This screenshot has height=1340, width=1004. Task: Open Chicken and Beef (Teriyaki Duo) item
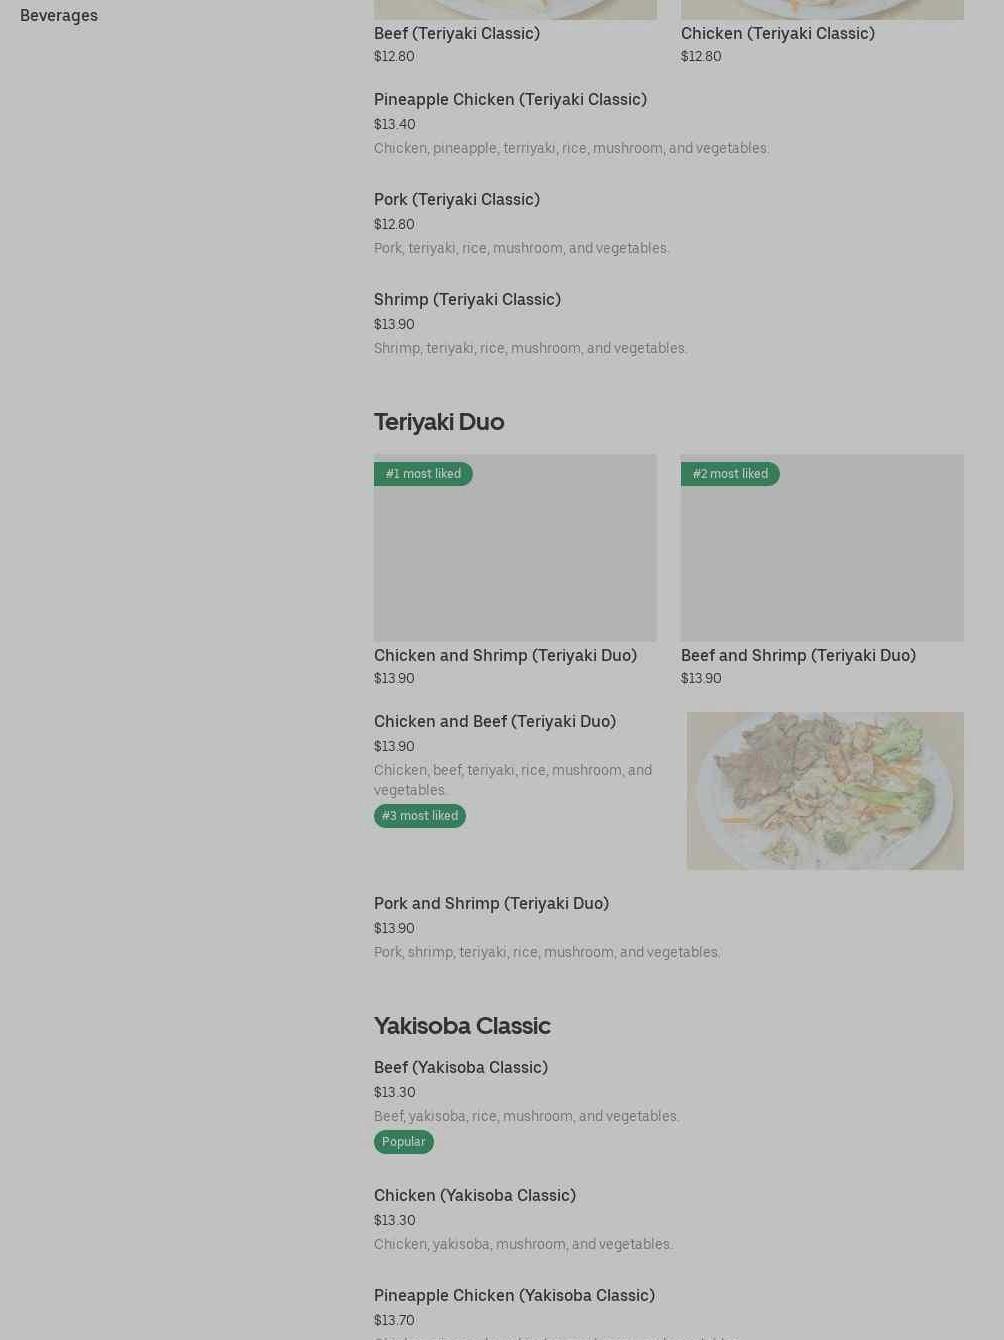tap(494, 721)
